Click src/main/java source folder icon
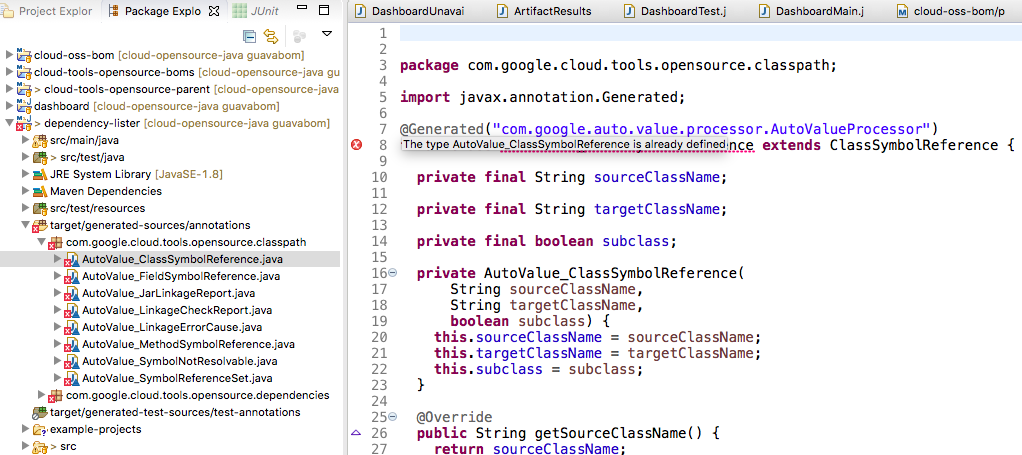1022x455 pixels. (x=40, y=140)
